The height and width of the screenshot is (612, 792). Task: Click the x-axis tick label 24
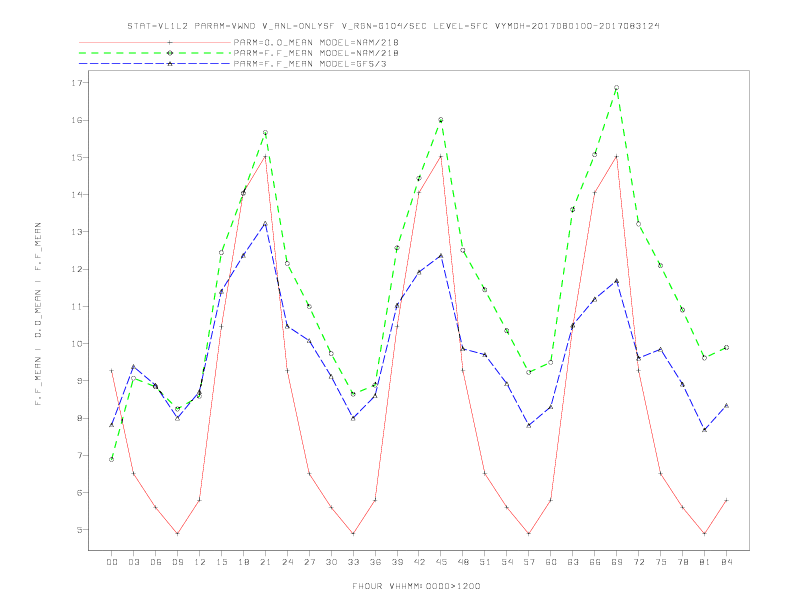[x=287, y=562]
